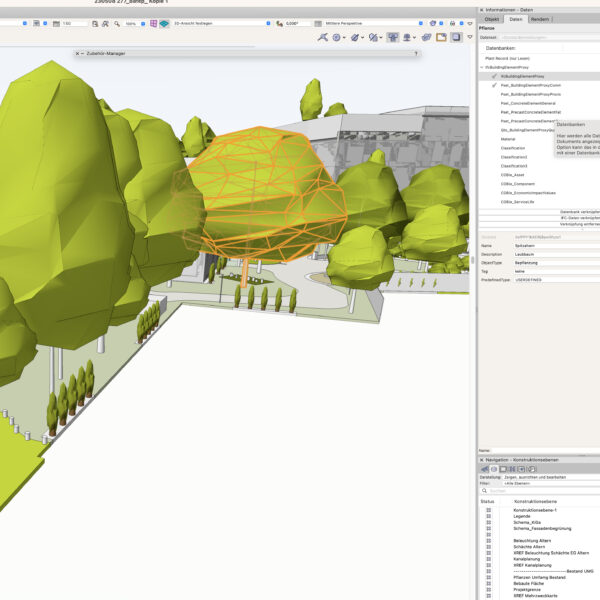Toggle visibility status of Kanalplanung layer
The image size is (600, 600).
point(489,558)
